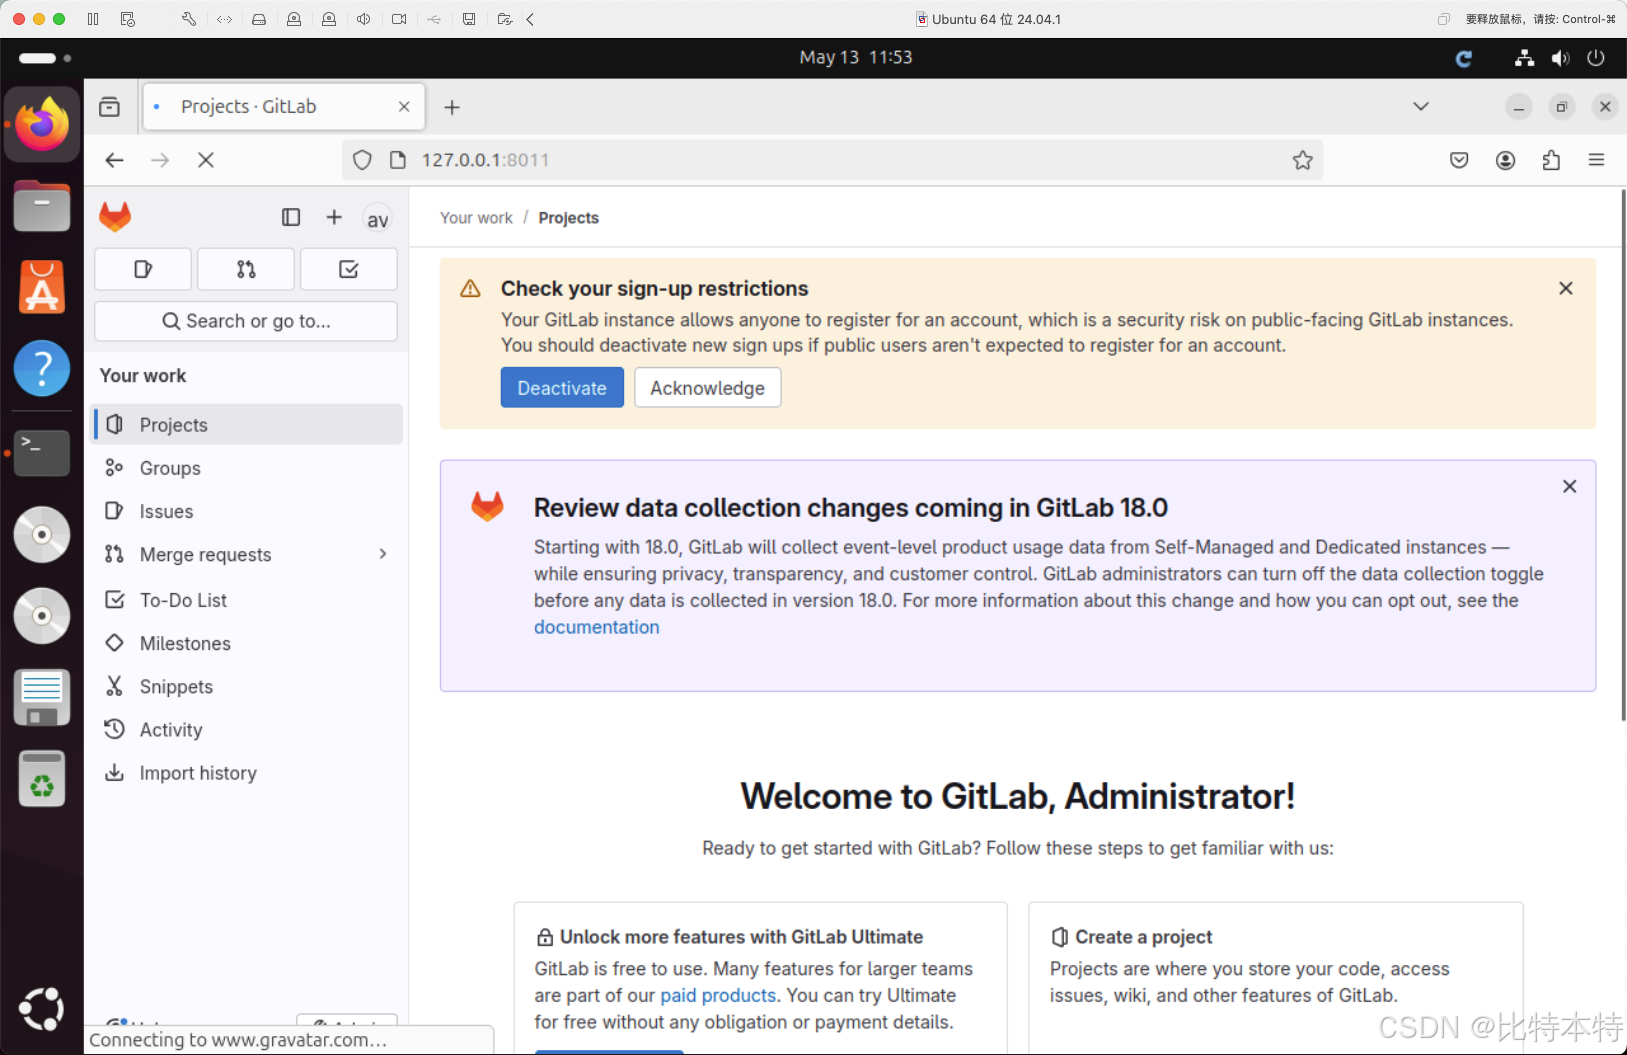Viewport: 1627px width, 1055px height.
Task: Open the Firefox hamburger menu
Action: click(x=1596, y=160)
